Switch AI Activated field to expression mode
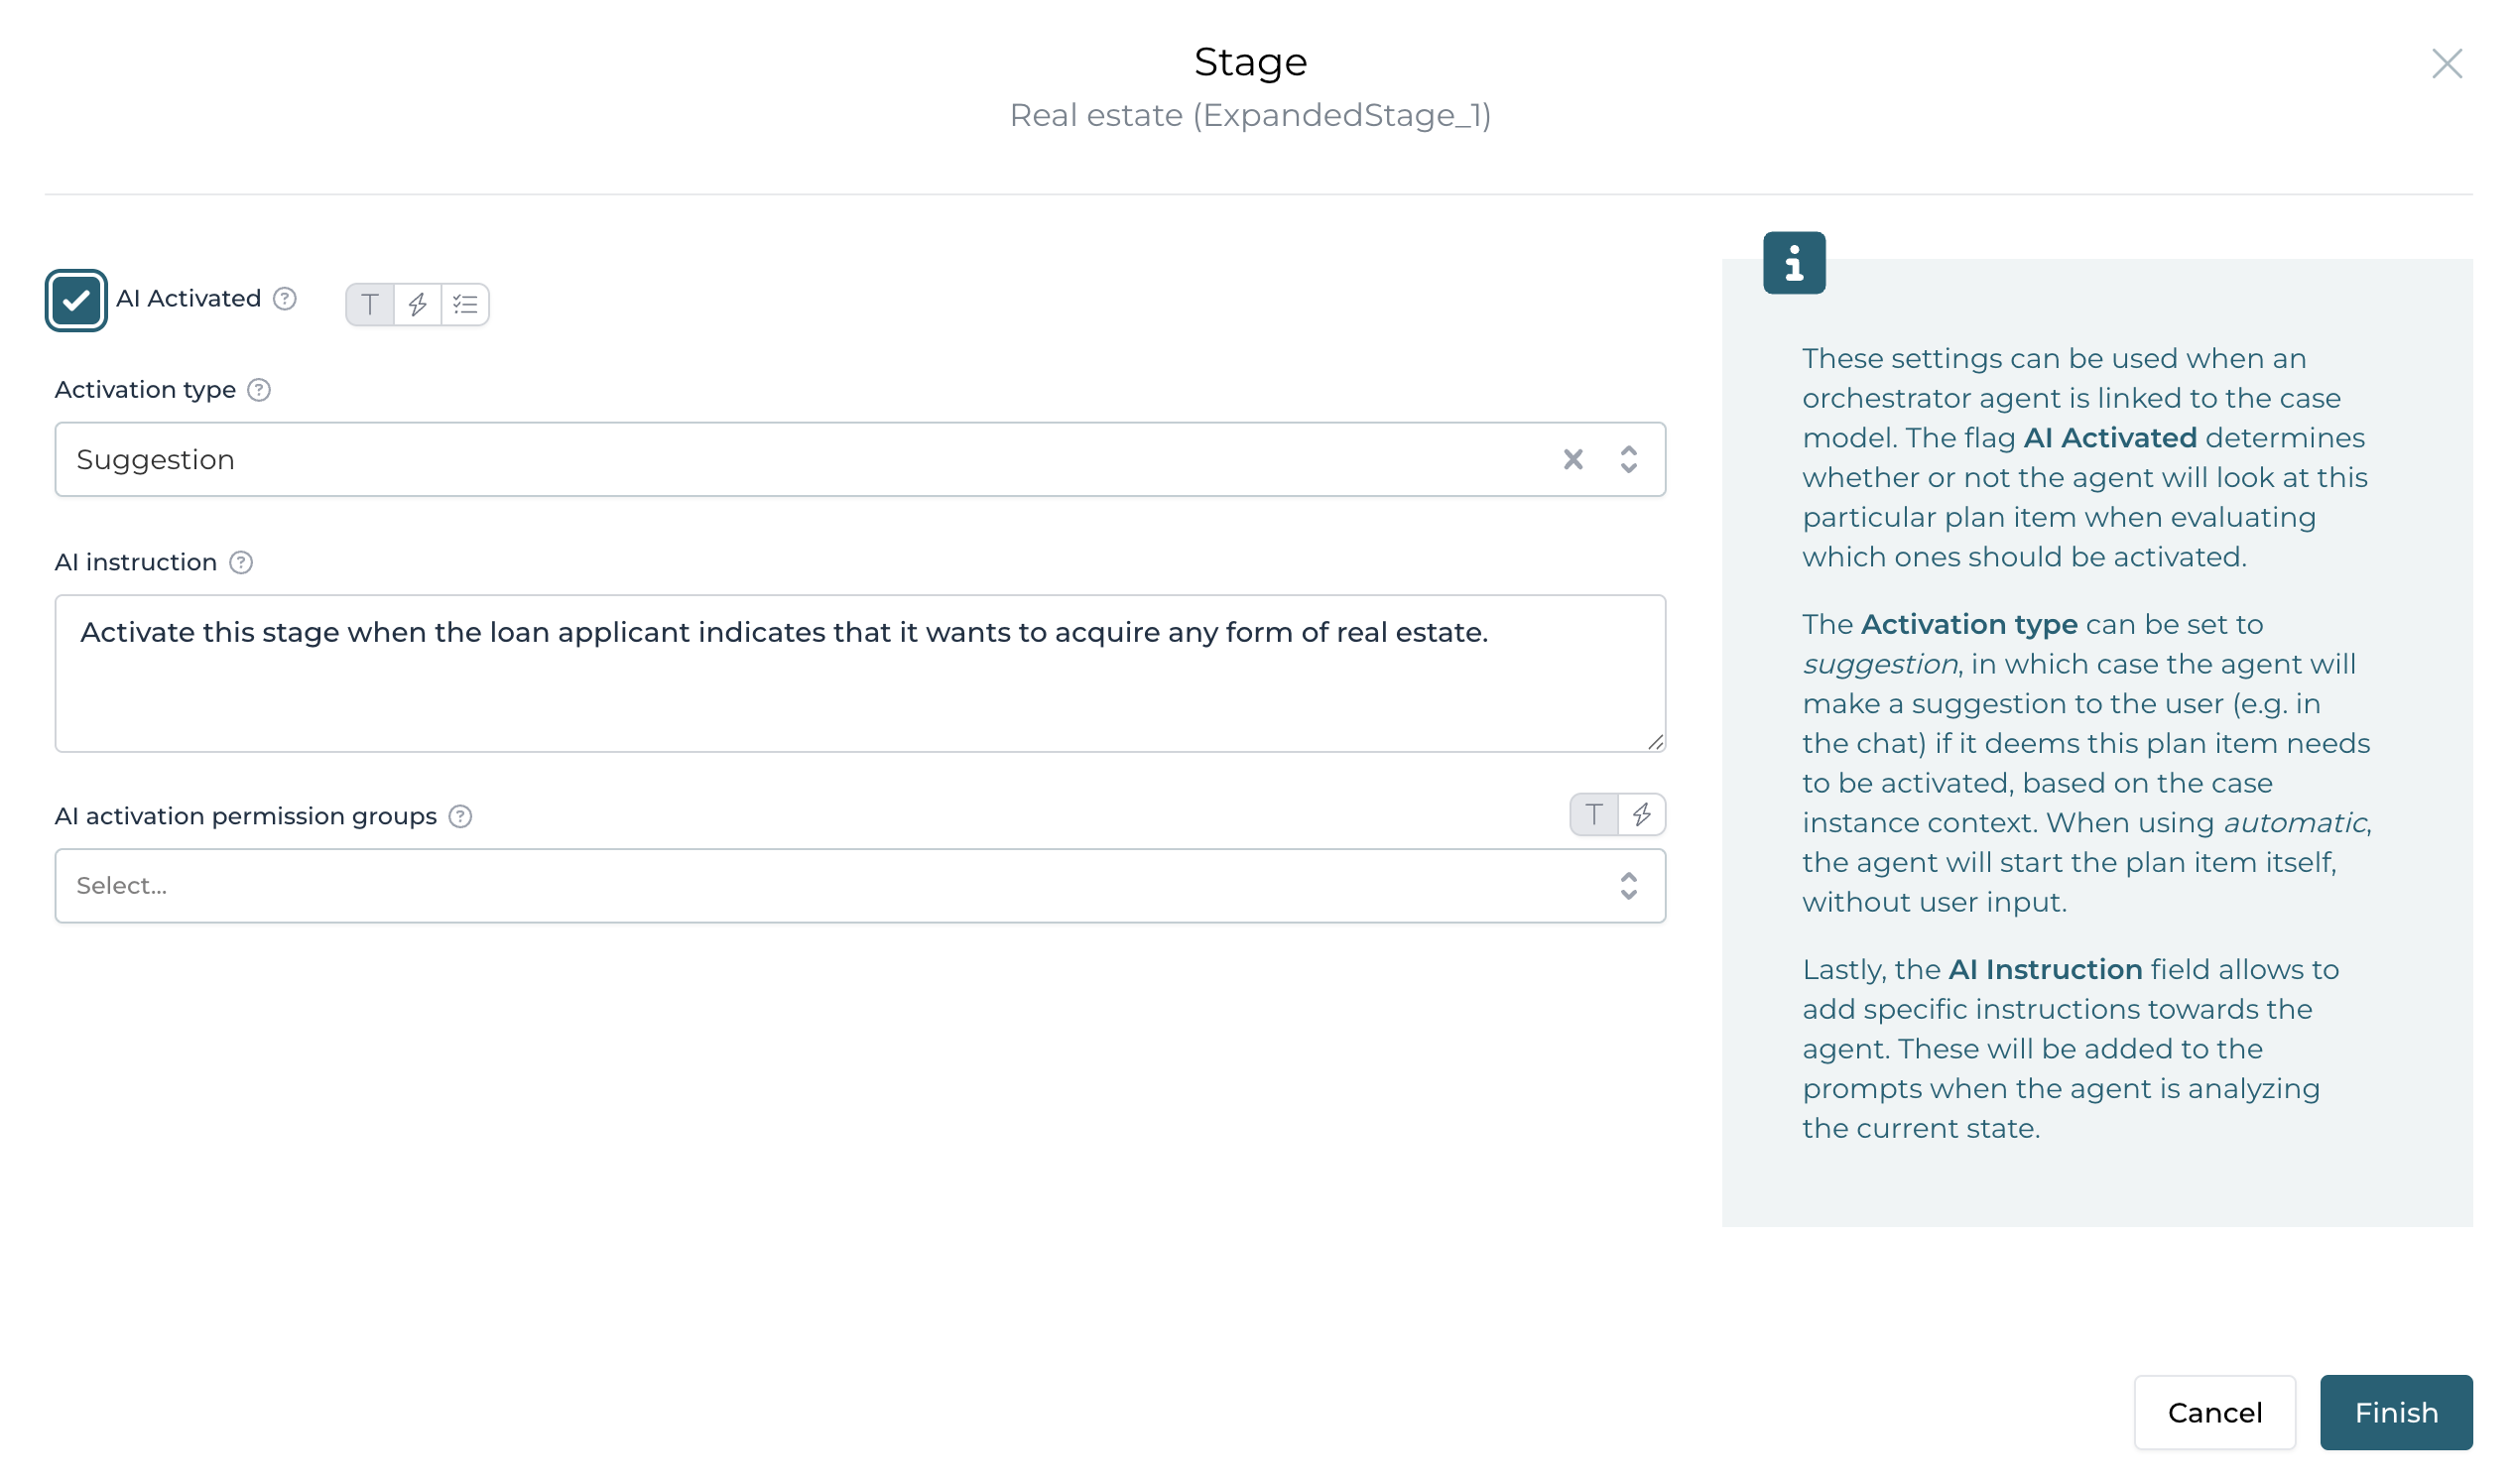 click(417, 304)
